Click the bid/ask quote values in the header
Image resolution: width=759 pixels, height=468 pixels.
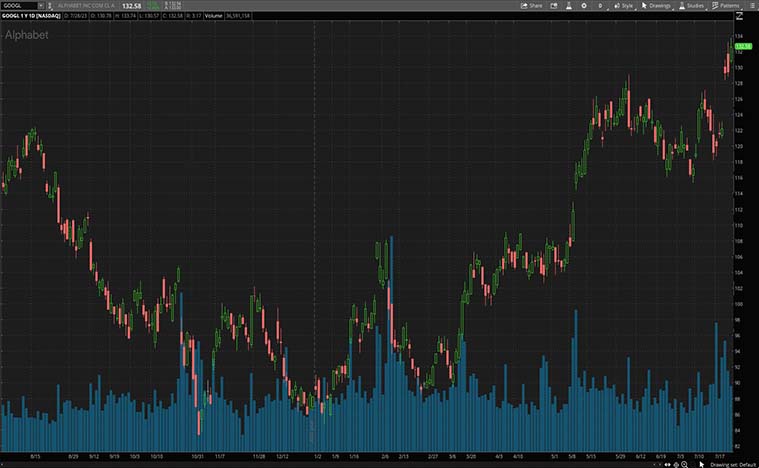tap(173, 6)
